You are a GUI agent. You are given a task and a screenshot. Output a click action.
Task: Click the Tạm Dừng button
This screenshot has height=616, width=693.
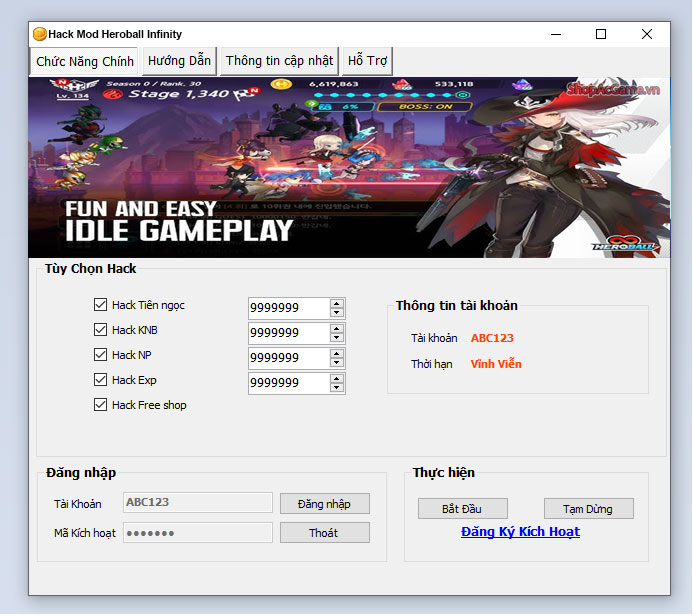click(x=589, y=508)
